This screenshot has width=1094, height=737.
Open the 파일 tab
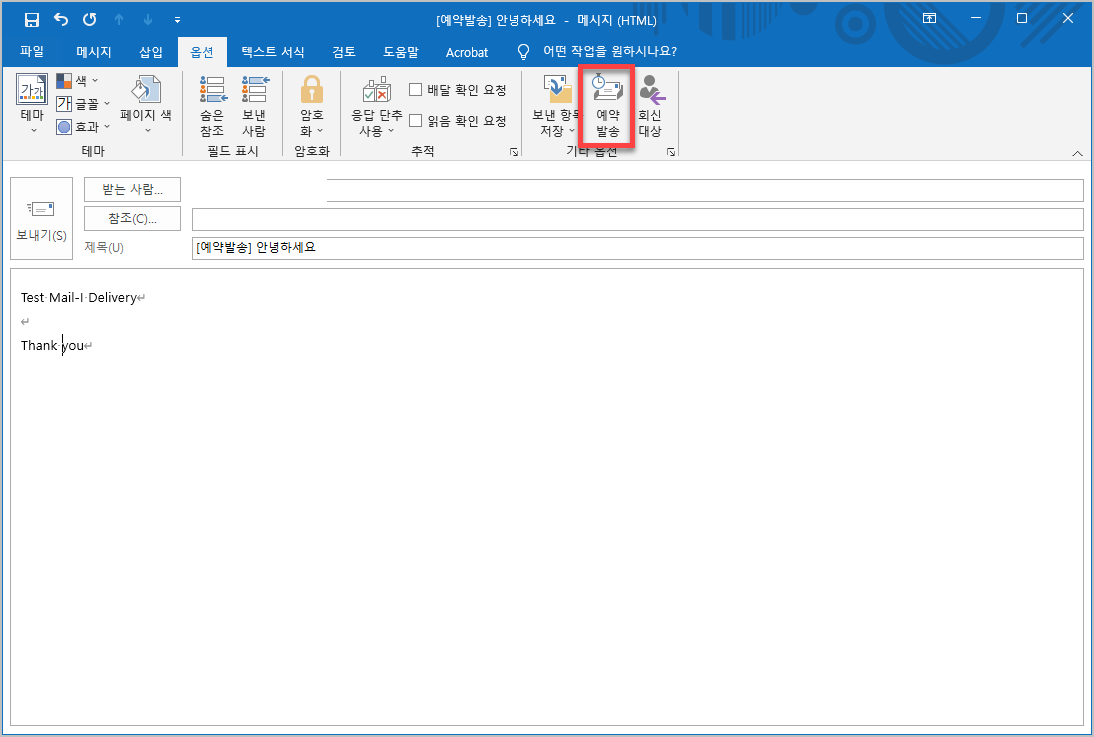point(32,52)
